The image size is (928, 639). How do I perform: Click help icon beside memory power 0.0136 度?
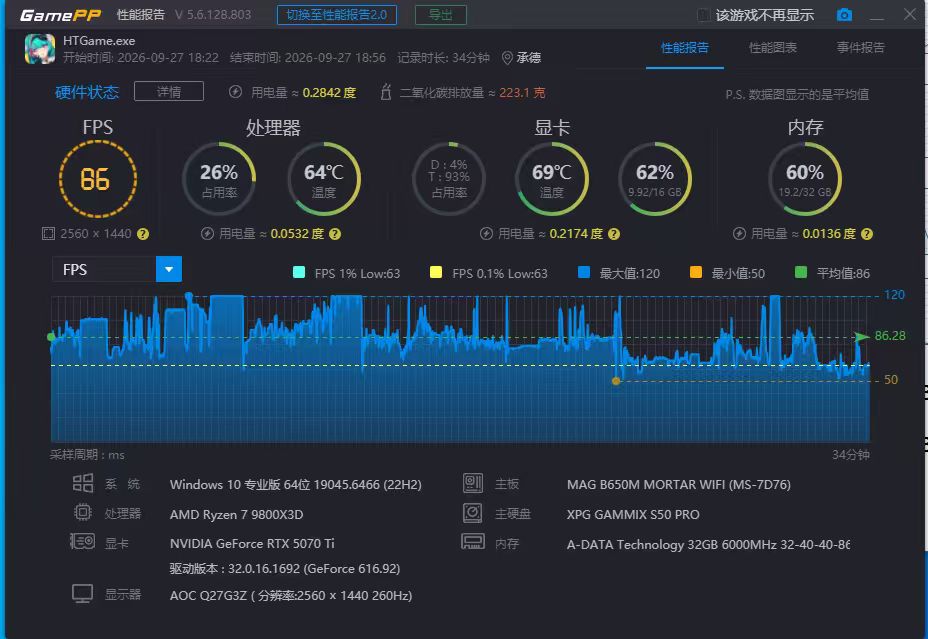(x=867, y=234)
